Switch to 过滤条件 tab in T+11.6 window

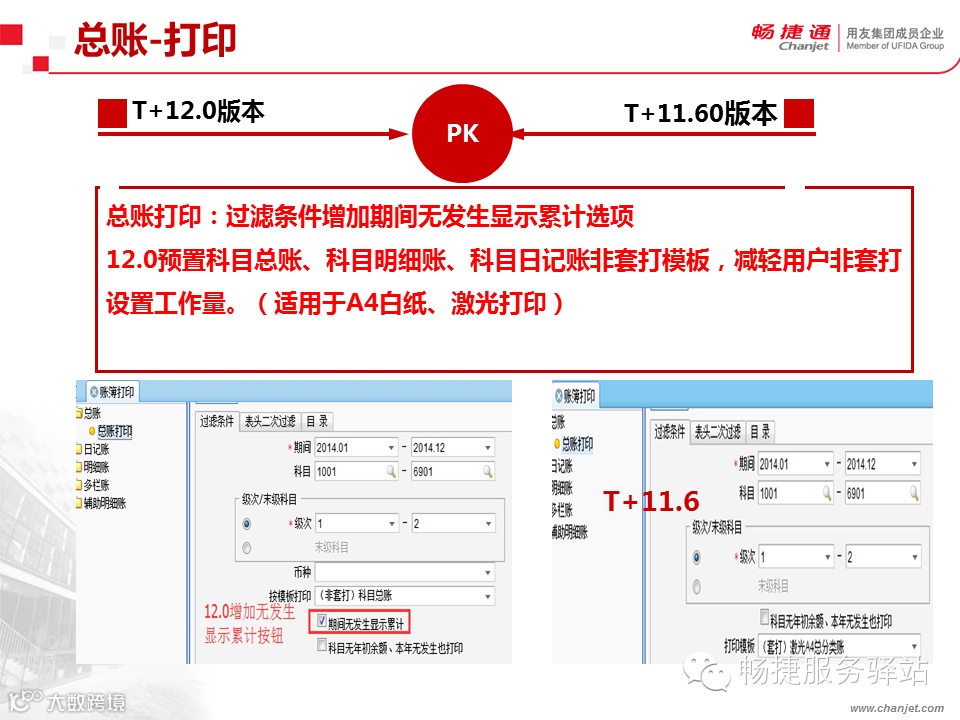tap(669, 432)
